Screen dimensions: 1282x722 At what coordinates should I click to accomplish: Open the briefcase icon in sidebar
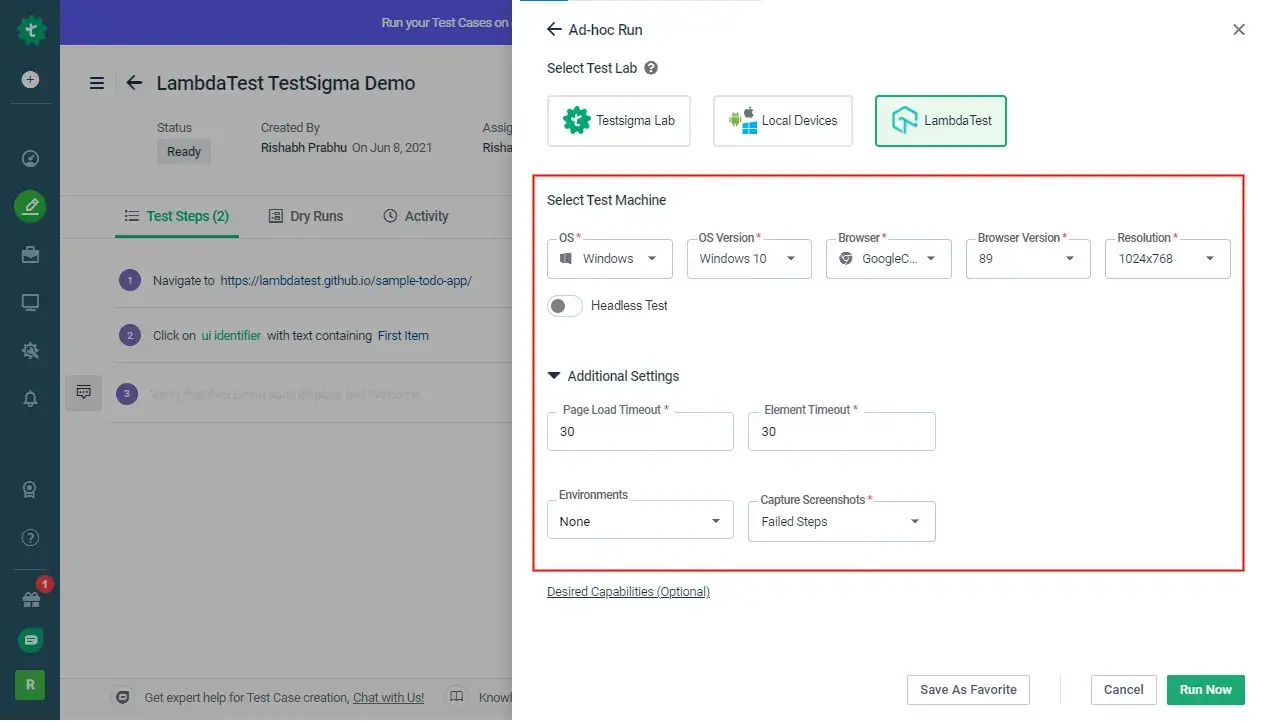[x=30, y=255]
